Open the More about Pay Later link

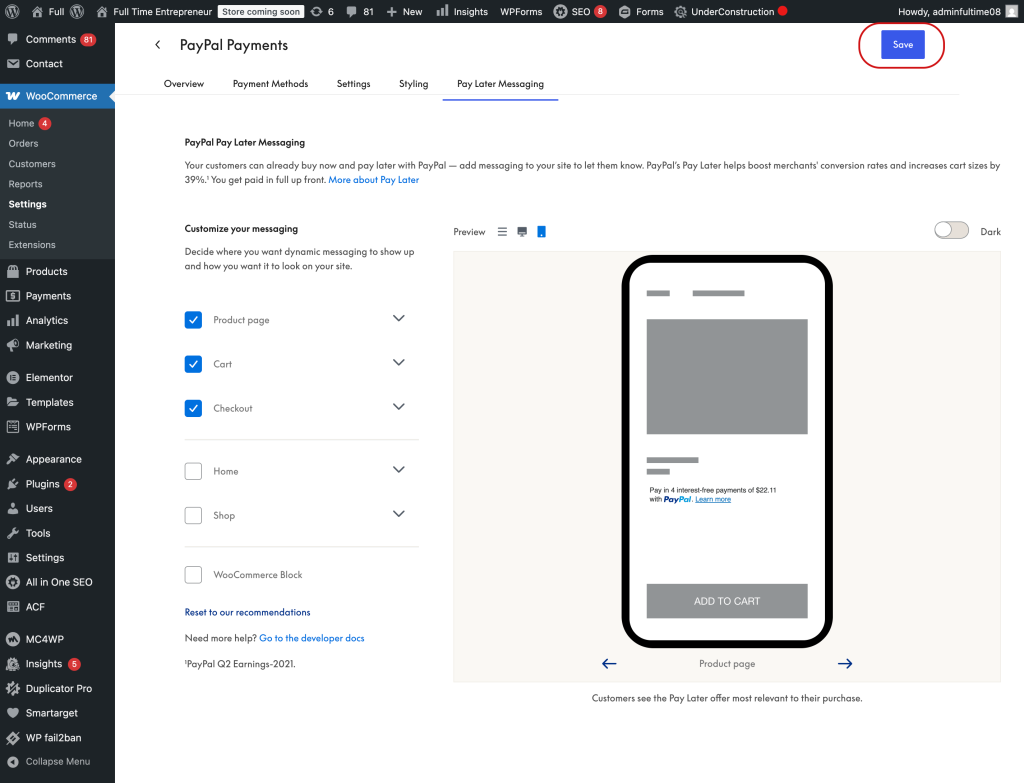(x=374, y=180)
